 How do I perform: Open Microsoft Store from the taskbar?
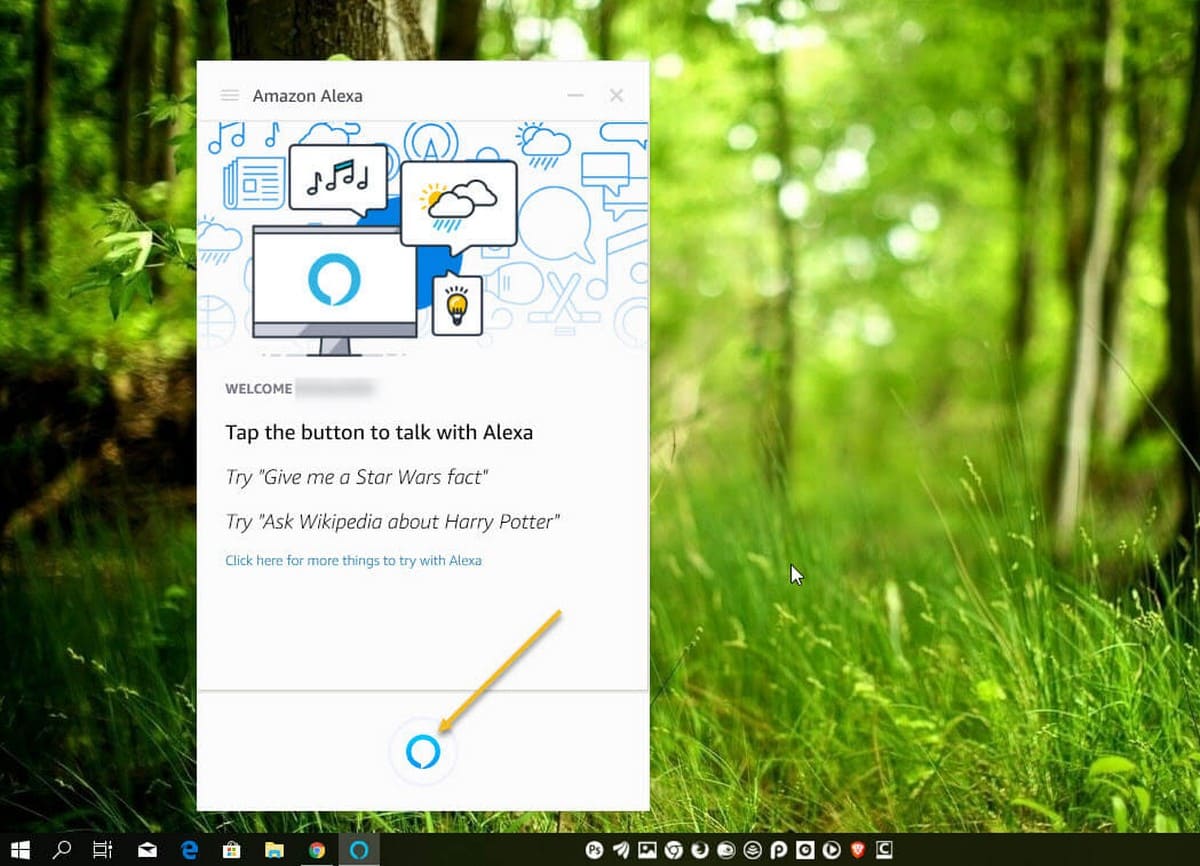[231, 850]
